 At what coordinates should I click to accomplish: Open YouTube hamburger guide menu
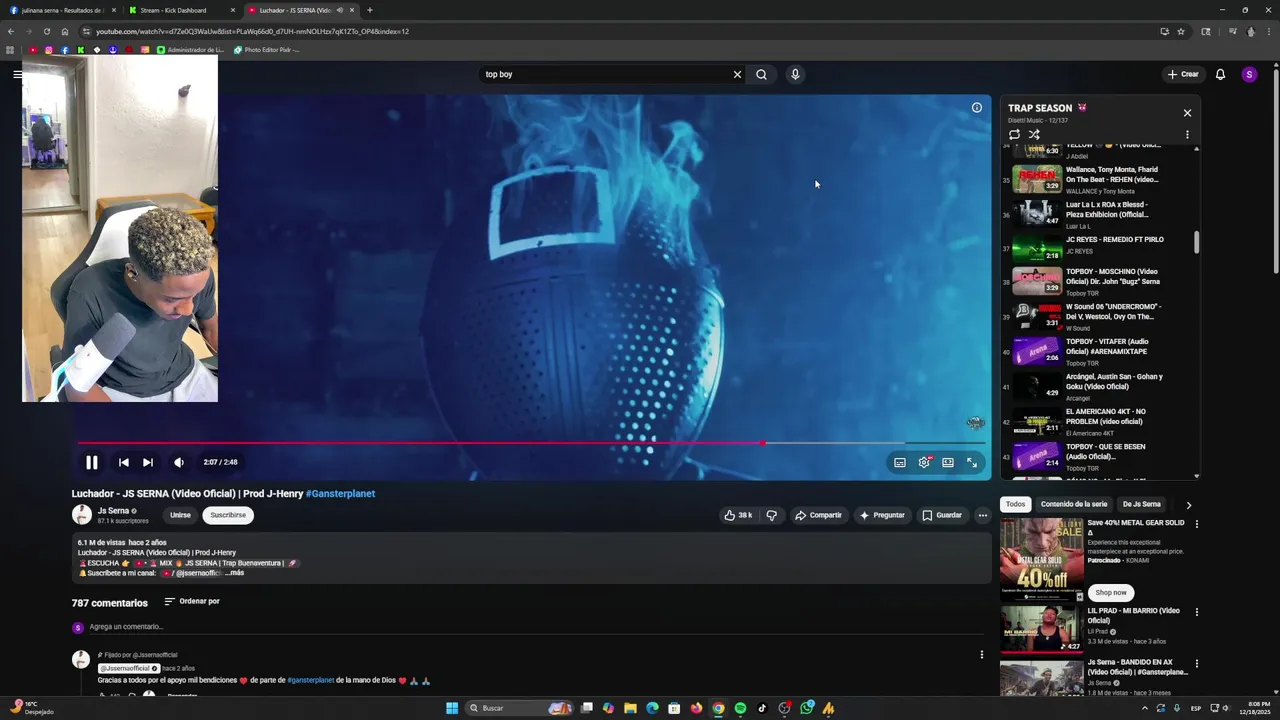coord(17,74)
